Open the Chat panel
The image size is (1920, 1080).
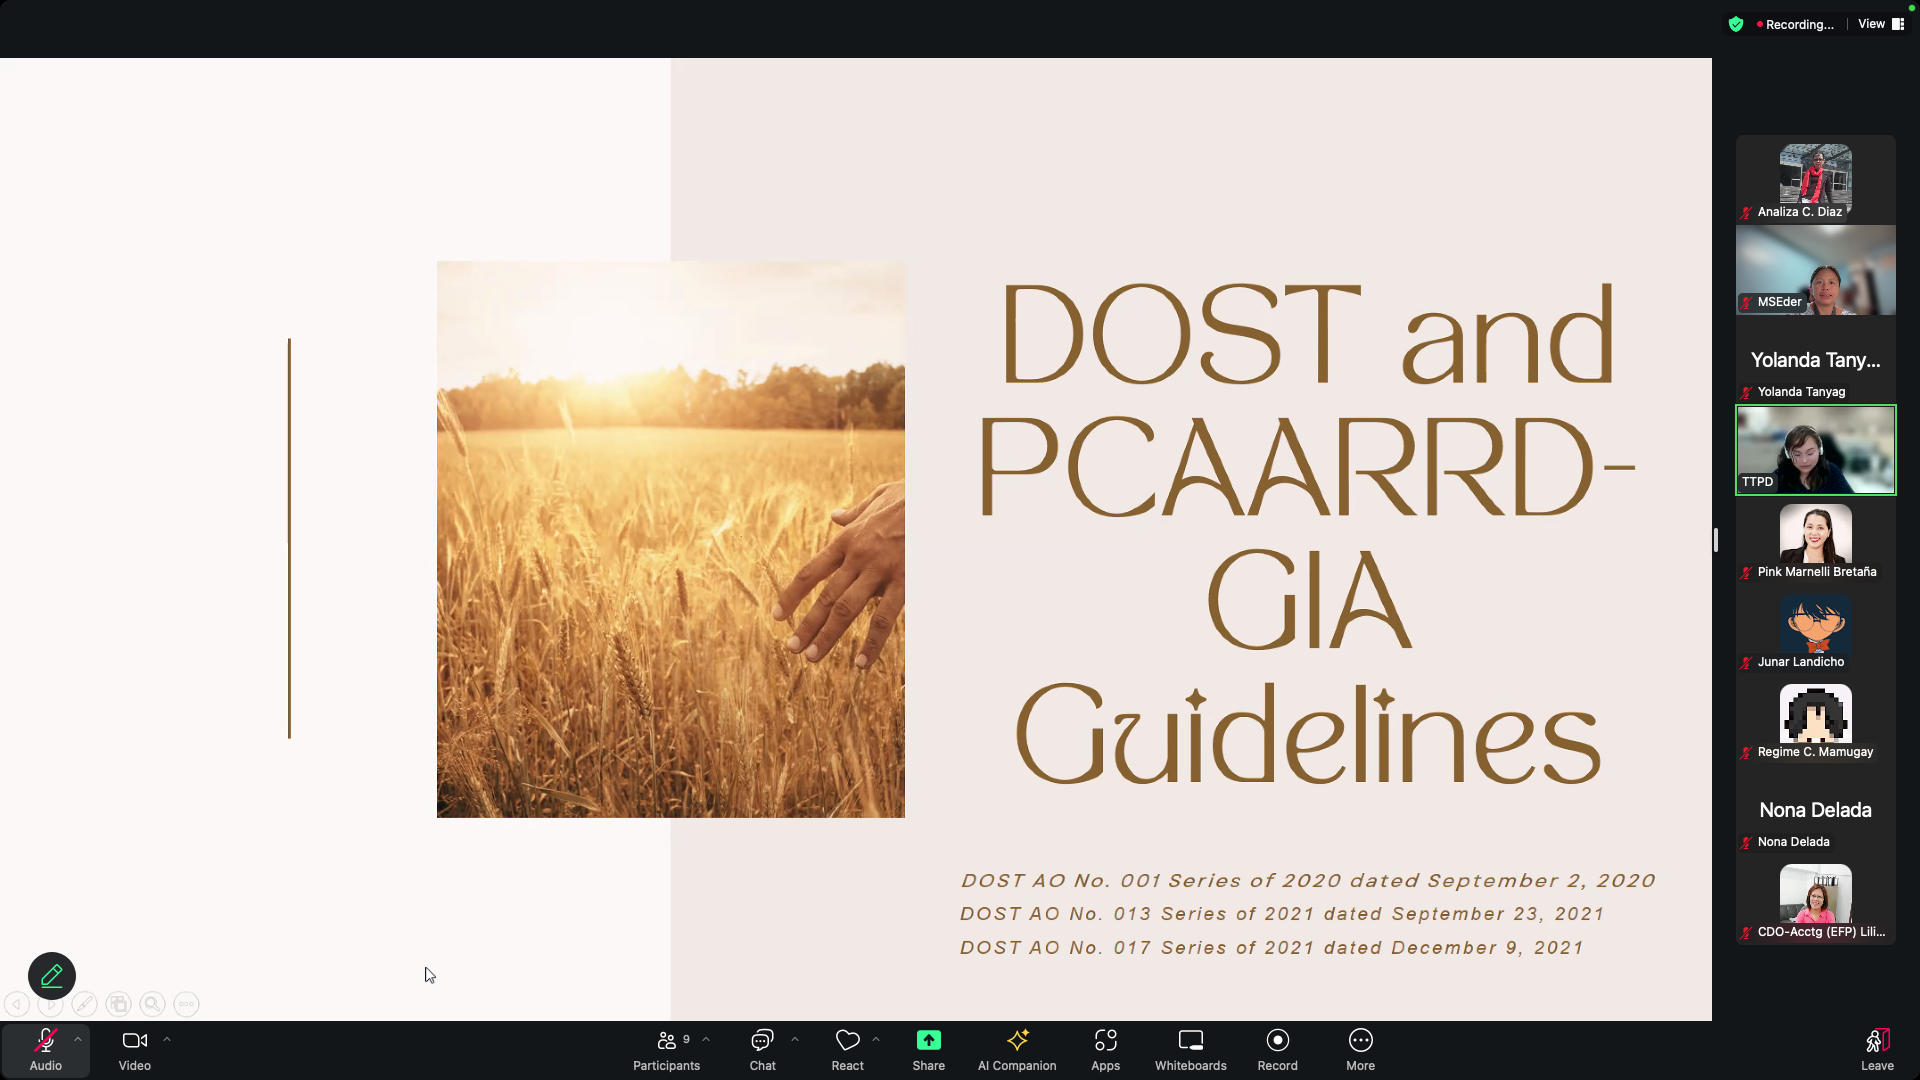click(x=762, y=1049)
